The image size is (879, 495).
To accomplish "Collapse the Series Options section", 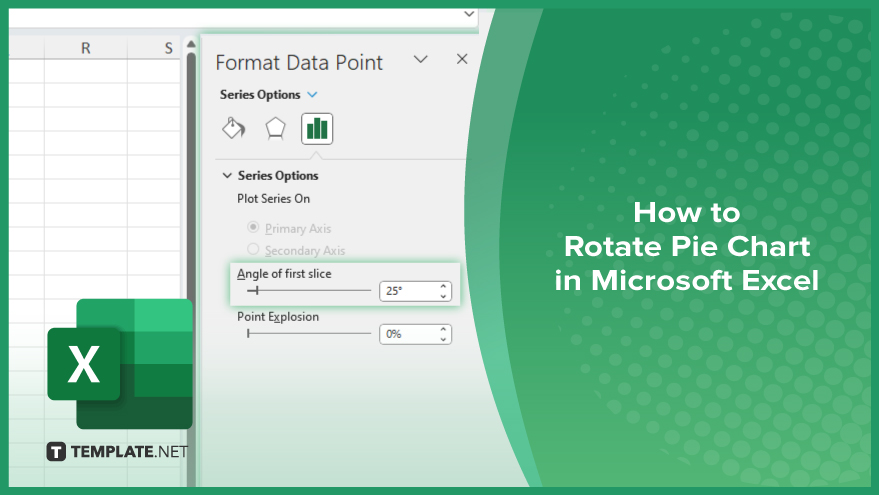I will [227, 175].
